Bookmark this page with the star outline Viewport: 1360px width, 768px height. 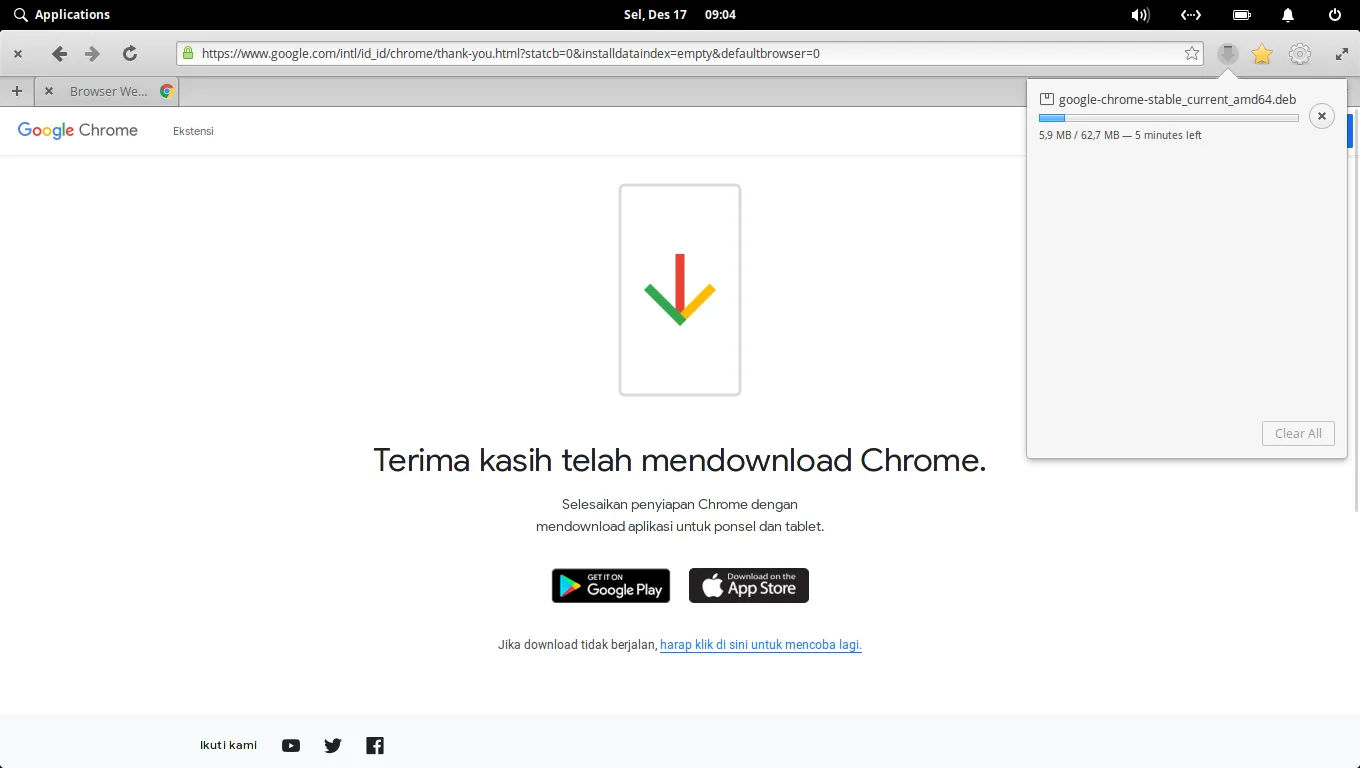tap(1192, 54)
